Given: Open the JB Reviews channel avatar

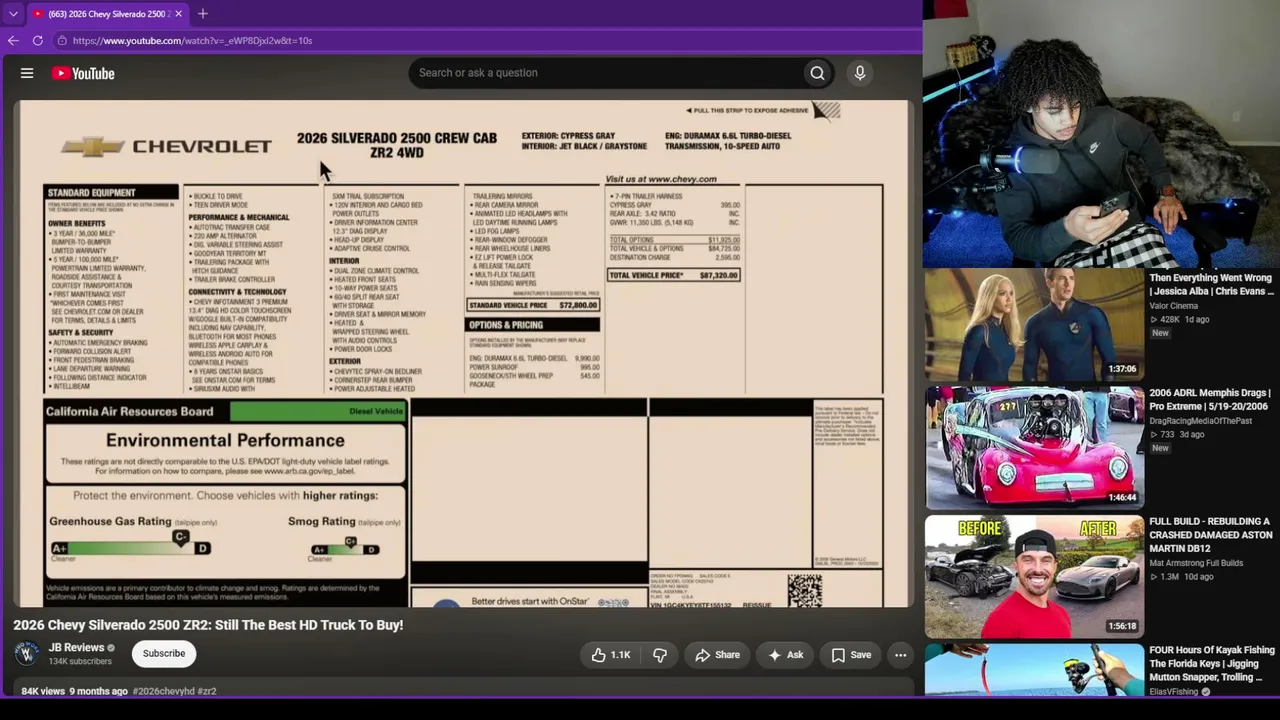Looking at the screenshot, I should tap(27, 654).
